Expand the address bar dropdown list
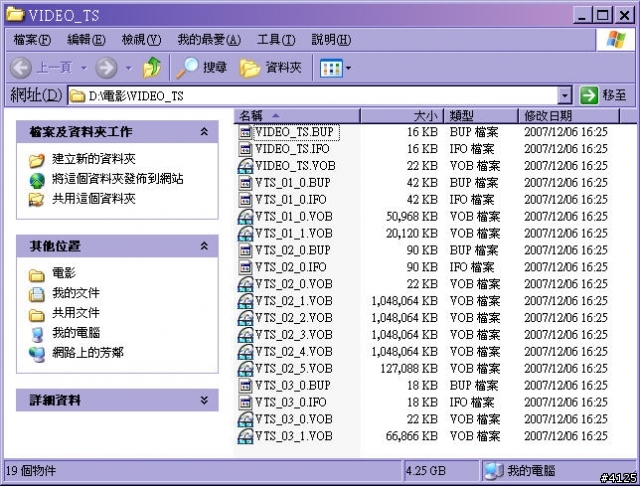Viewport: 640px width, 486px height. coord(564,96)
